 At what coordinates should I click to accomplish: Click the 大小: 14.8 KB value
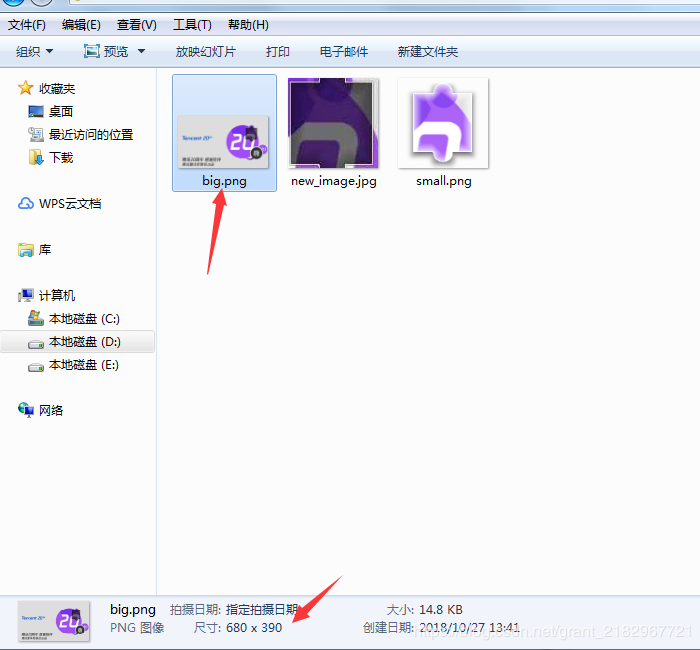pyautogui.click(x=441, y=609)
